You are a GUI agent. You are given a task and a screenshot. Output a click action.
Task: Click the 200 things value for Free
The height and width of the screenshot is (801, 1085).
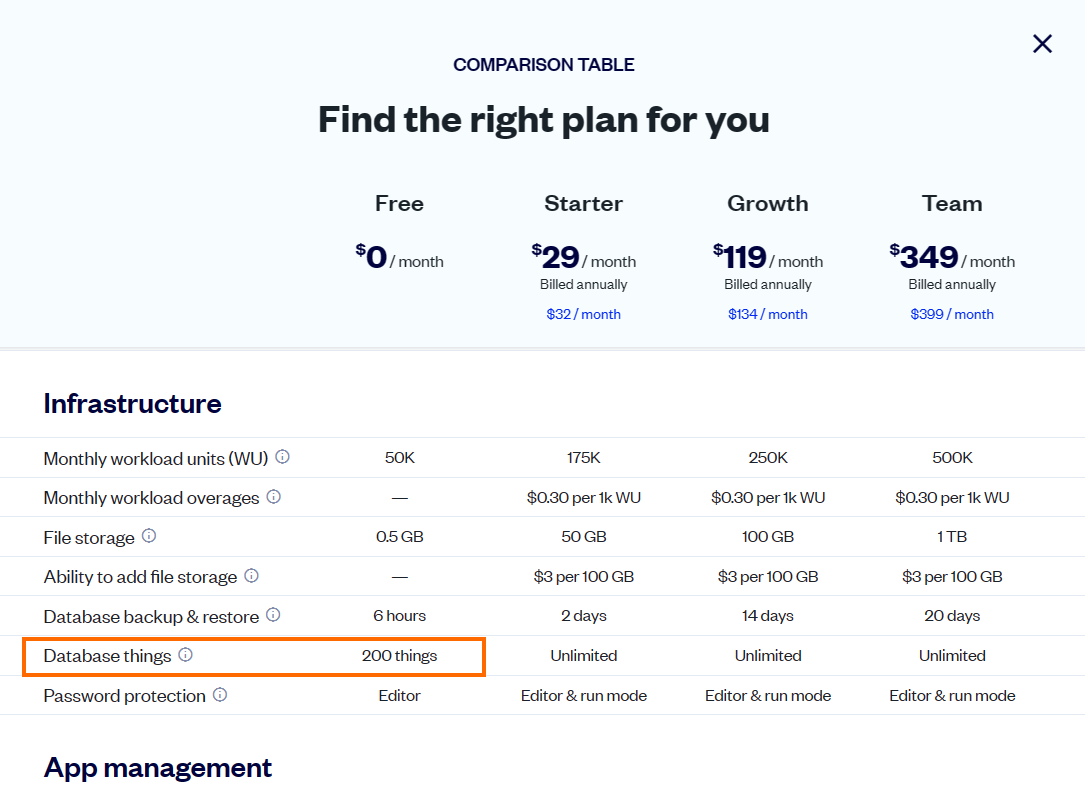pos(399,656)
